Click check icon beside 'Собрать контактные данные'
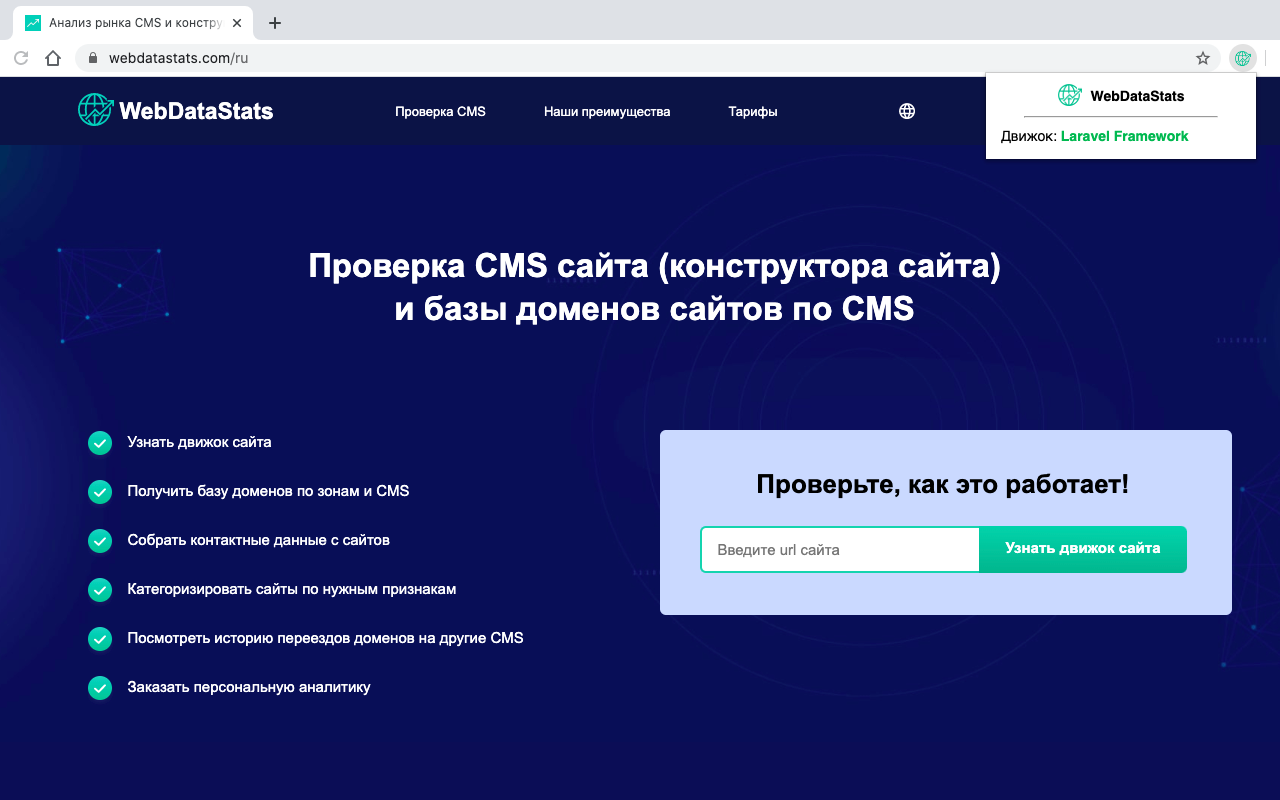Screen dimensions: 1280x800 click(x=100, y=540)
